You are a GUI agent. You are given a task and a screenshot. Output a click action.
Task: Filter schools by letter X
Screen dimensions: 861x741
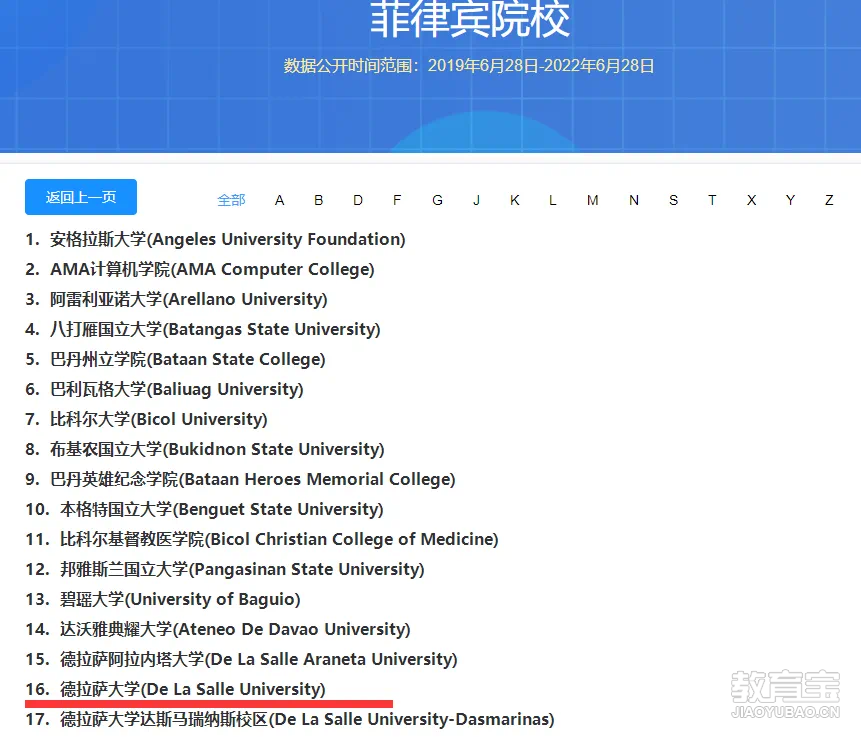coord(752,200)
